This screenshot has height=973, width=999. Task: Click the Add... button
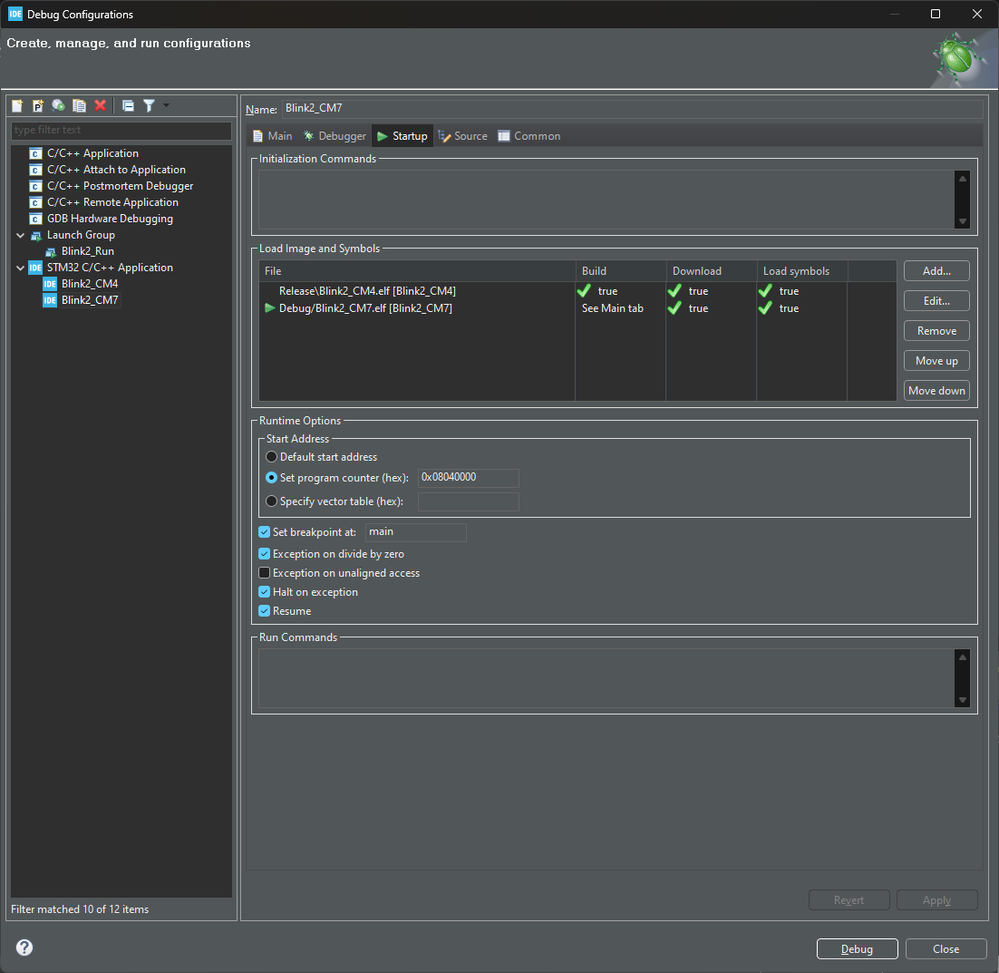tap(936, 271)
